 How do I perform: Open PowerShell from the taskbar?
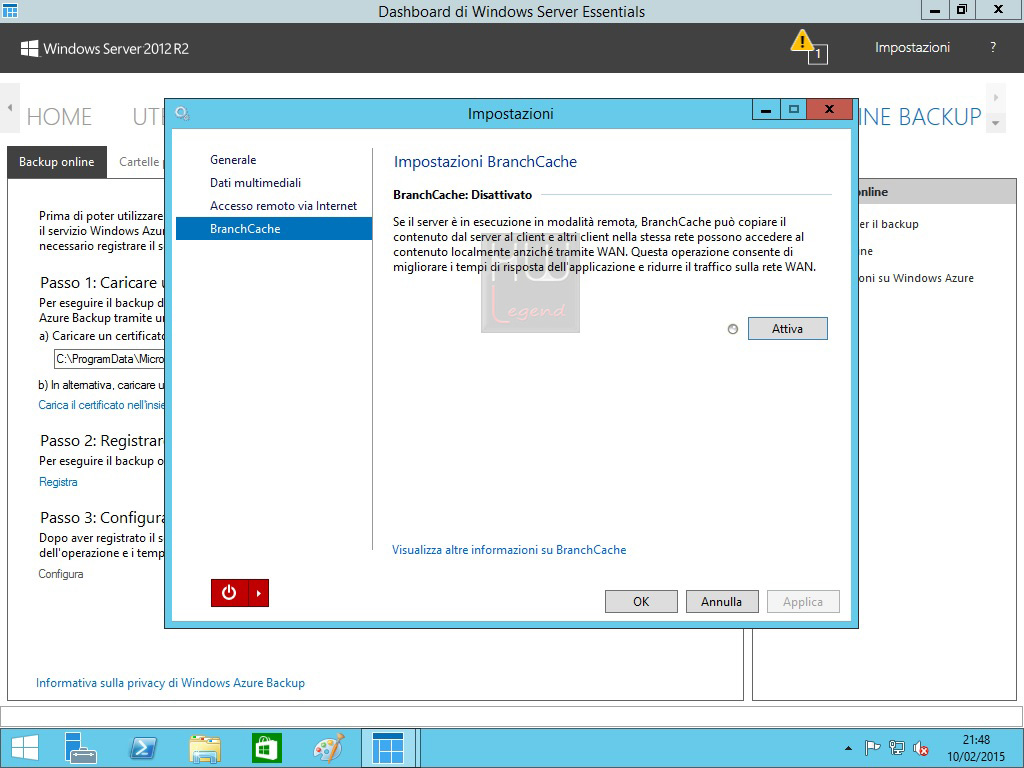tap(143, 748)
